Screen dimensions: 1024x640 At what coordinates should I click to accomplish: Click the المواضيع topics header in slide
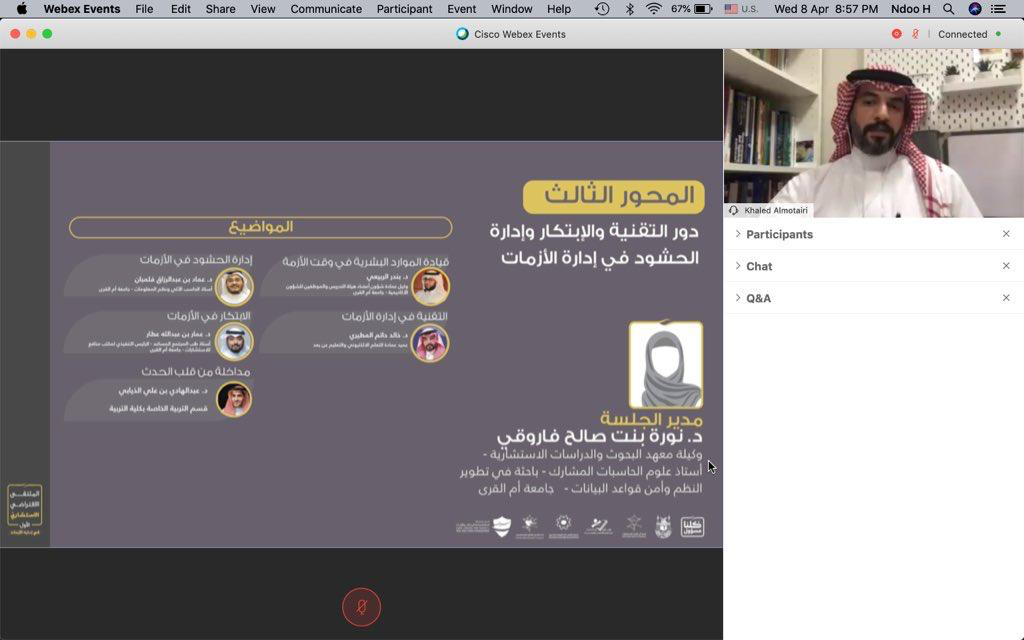click(261, 227)
